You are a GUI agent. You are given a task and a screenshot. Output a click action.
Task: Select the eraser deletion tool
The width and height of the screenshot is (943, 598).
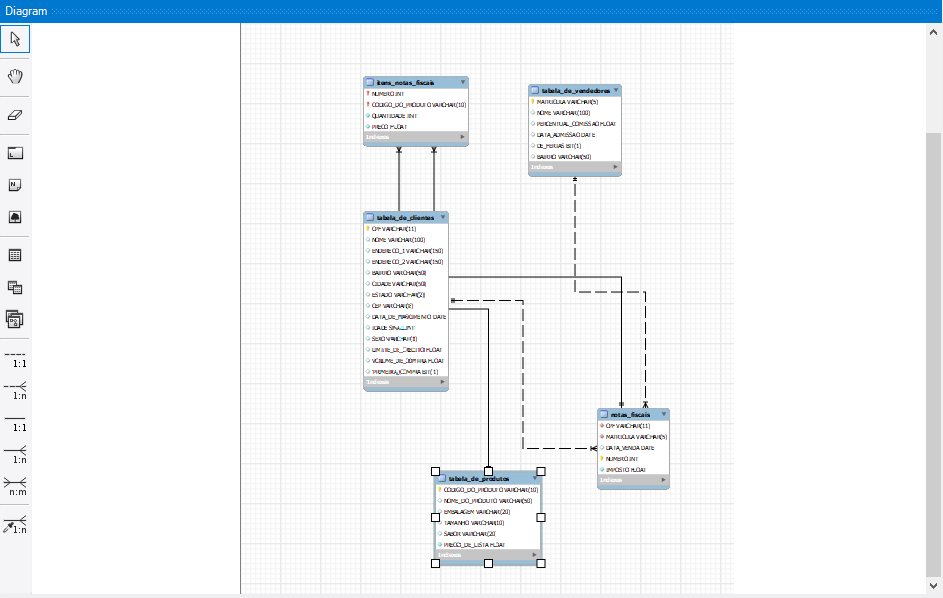(x=14, y=115)
